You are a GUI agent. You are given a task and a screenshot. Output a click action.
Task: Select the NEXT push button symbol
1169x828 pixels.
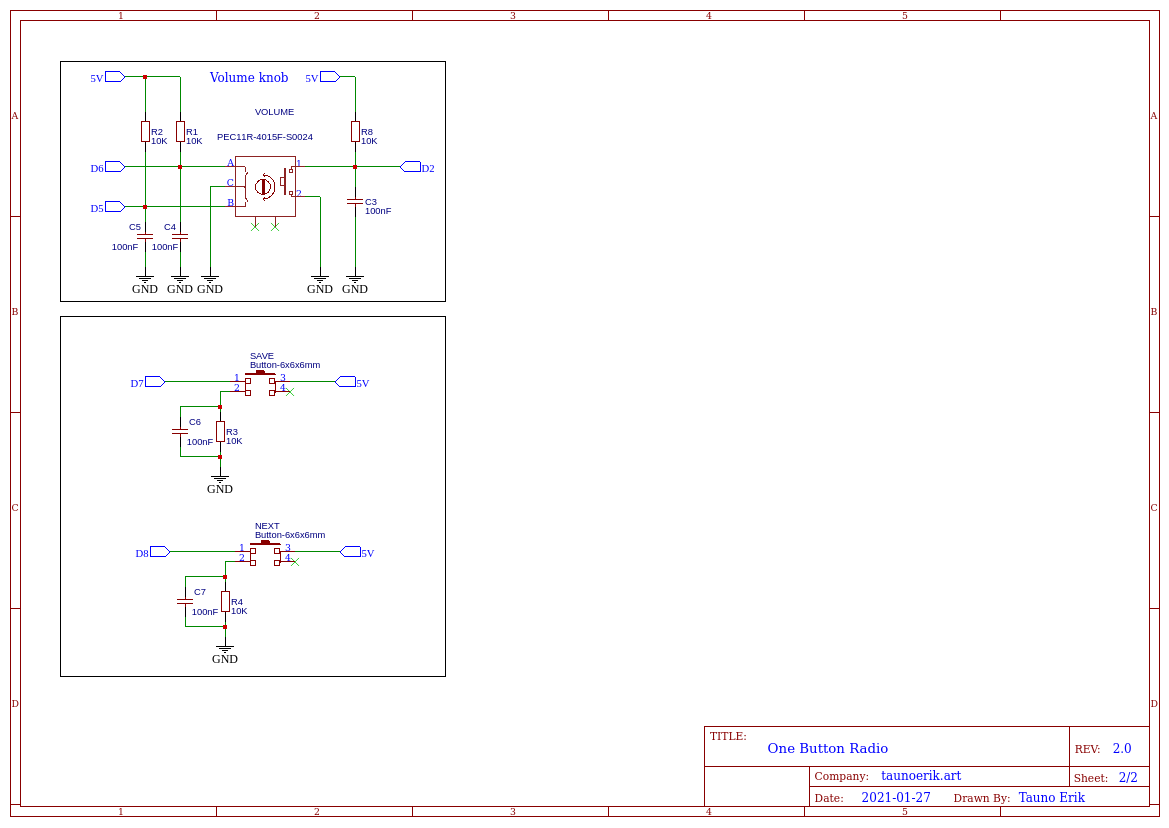[265, 553]
